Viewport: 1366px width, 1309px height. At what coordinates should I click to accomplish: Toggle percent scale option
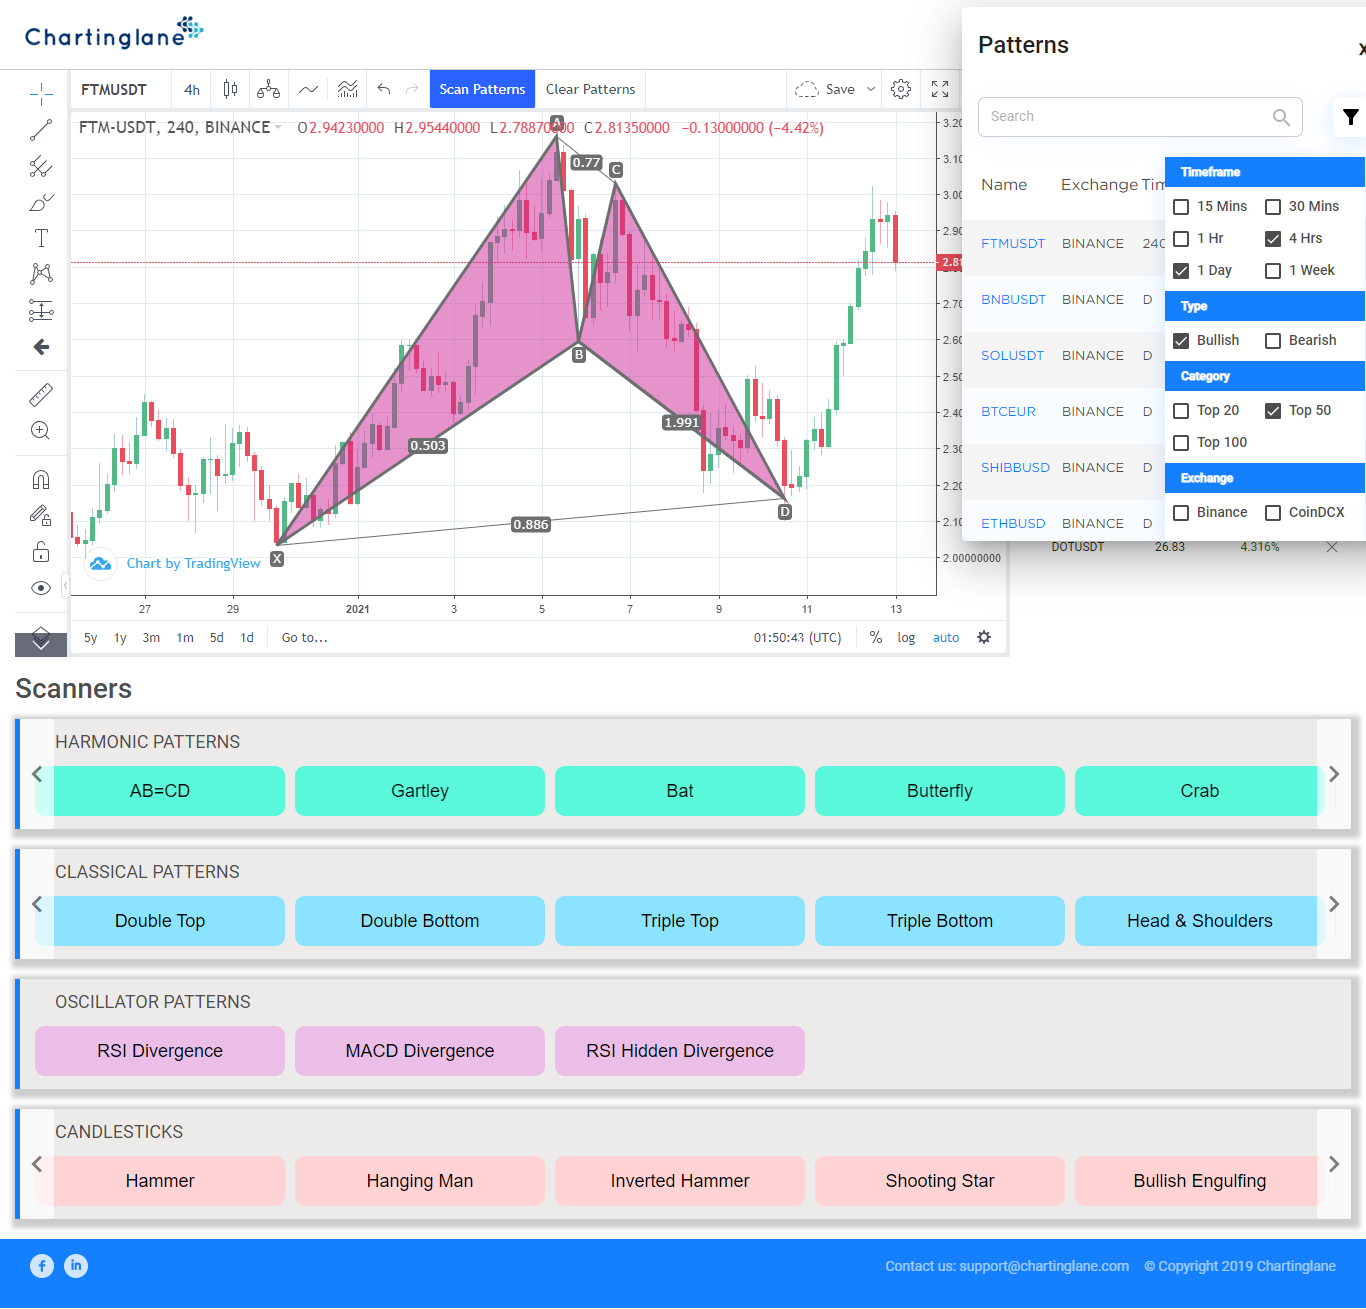(876, 638)
